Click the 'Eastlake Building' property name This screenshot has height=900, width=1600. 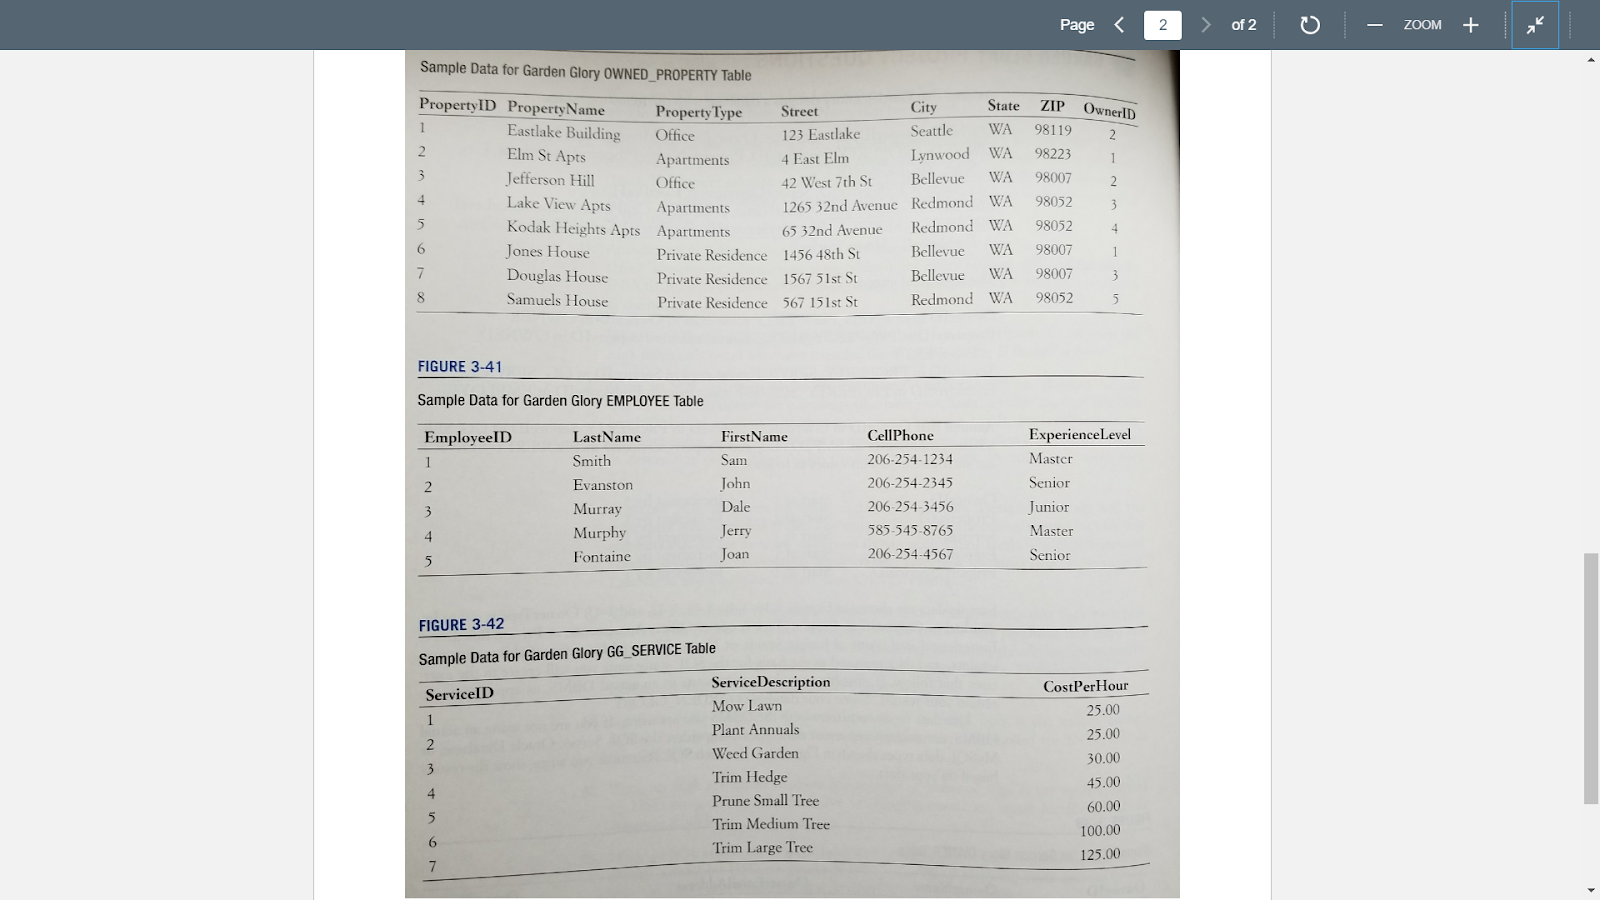(563, 132)
